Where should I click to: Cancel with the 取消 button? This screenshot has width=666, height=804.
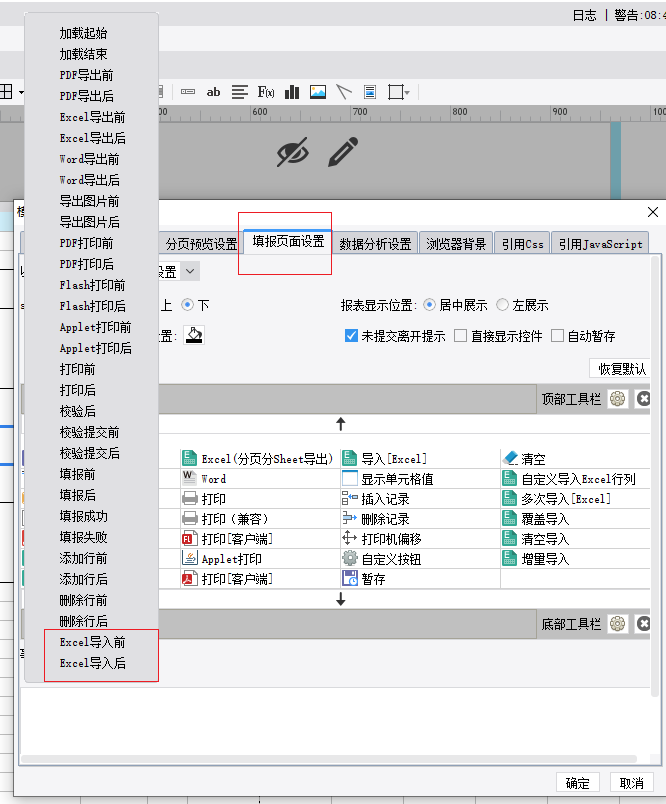click(x=631, y=783)
